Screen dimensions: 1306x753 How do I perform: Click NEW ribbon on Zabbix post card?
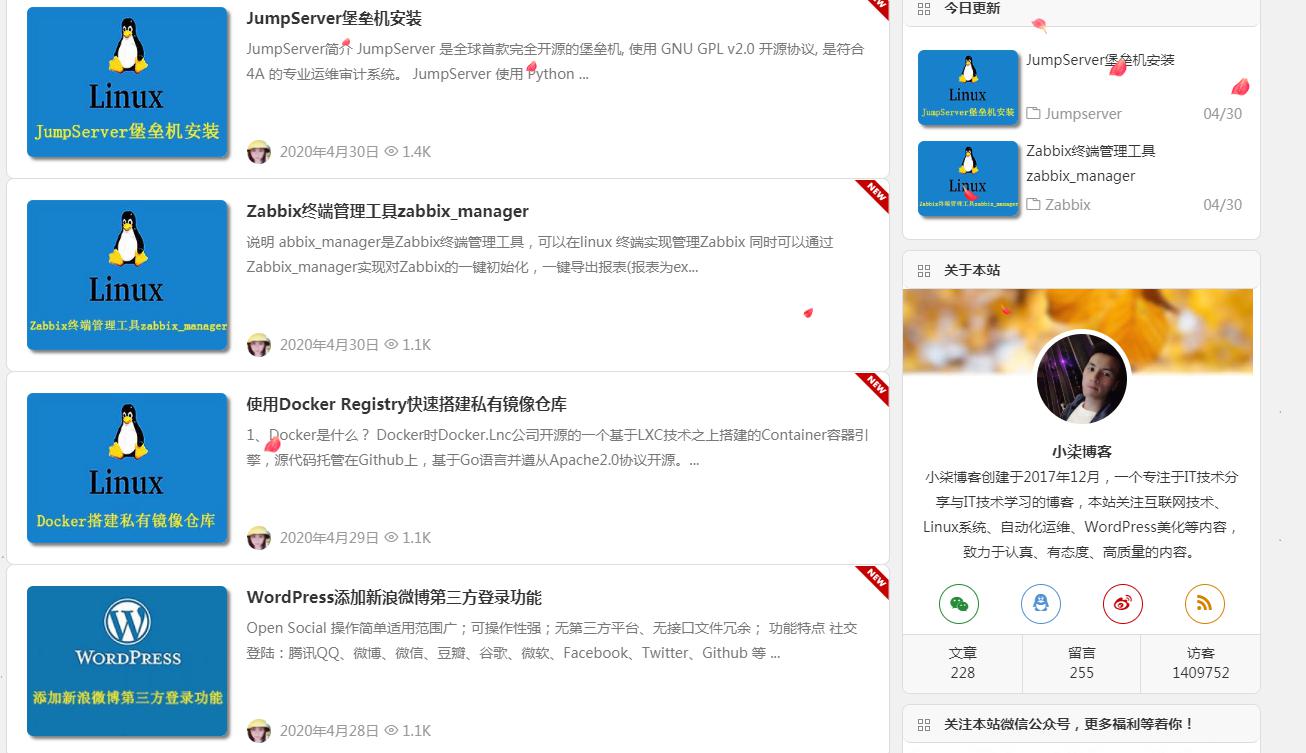873,195
